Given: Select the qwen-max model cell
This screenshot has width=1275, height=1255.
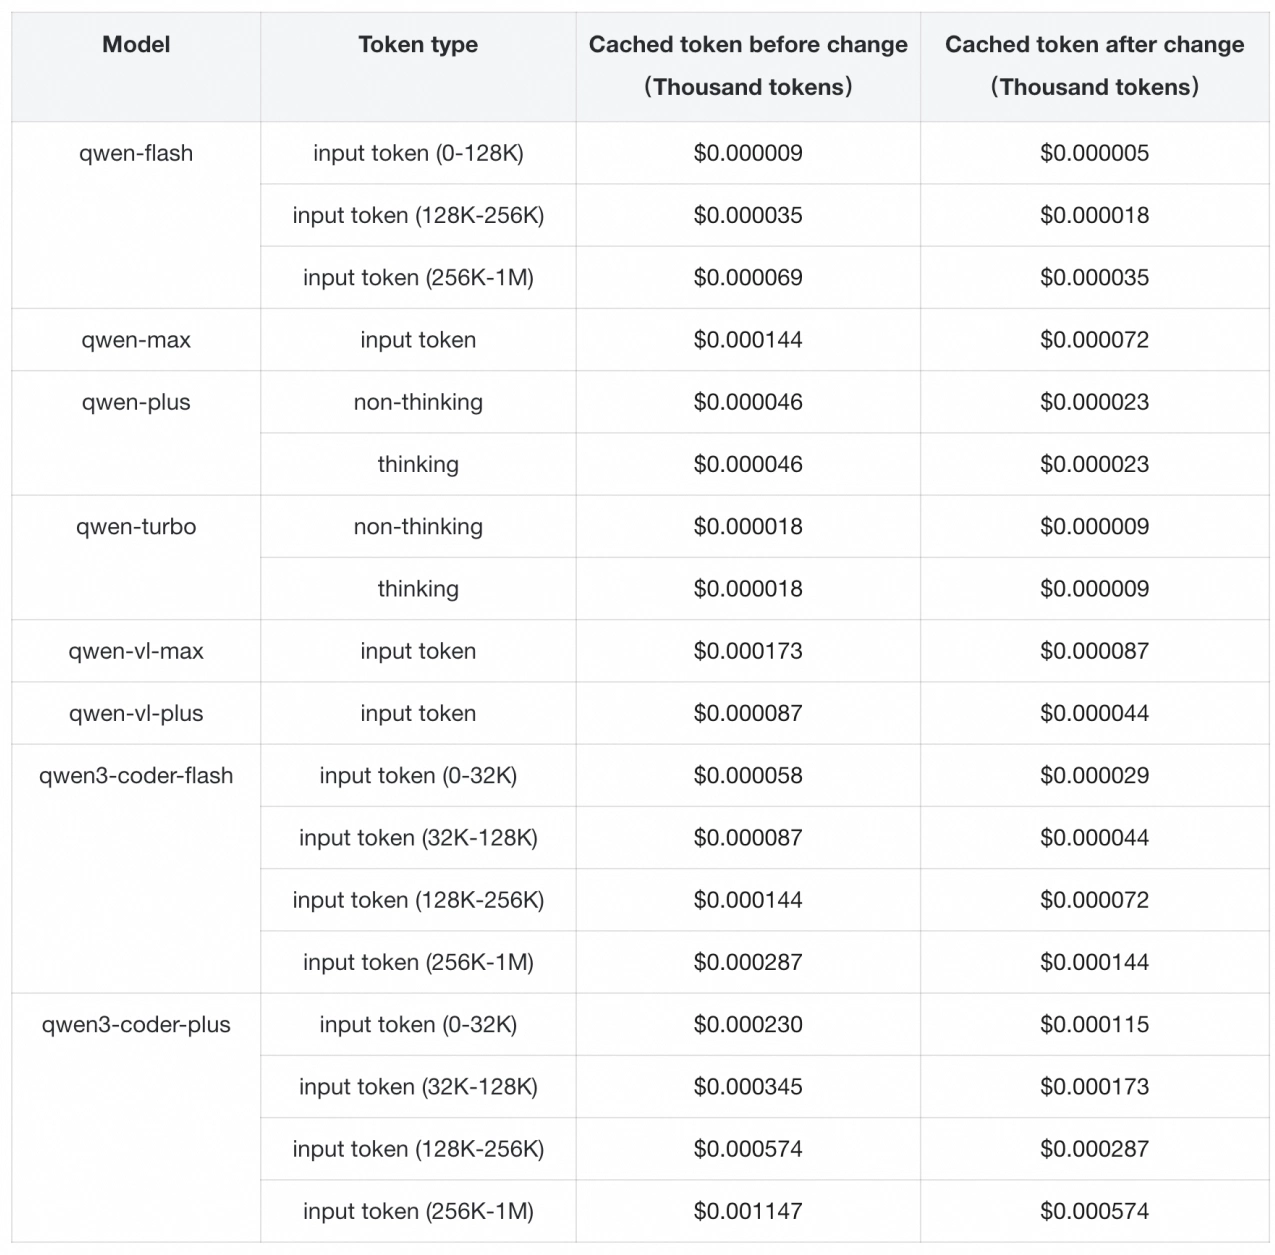Looking at the screenshot, I should (x=136, y=340).
